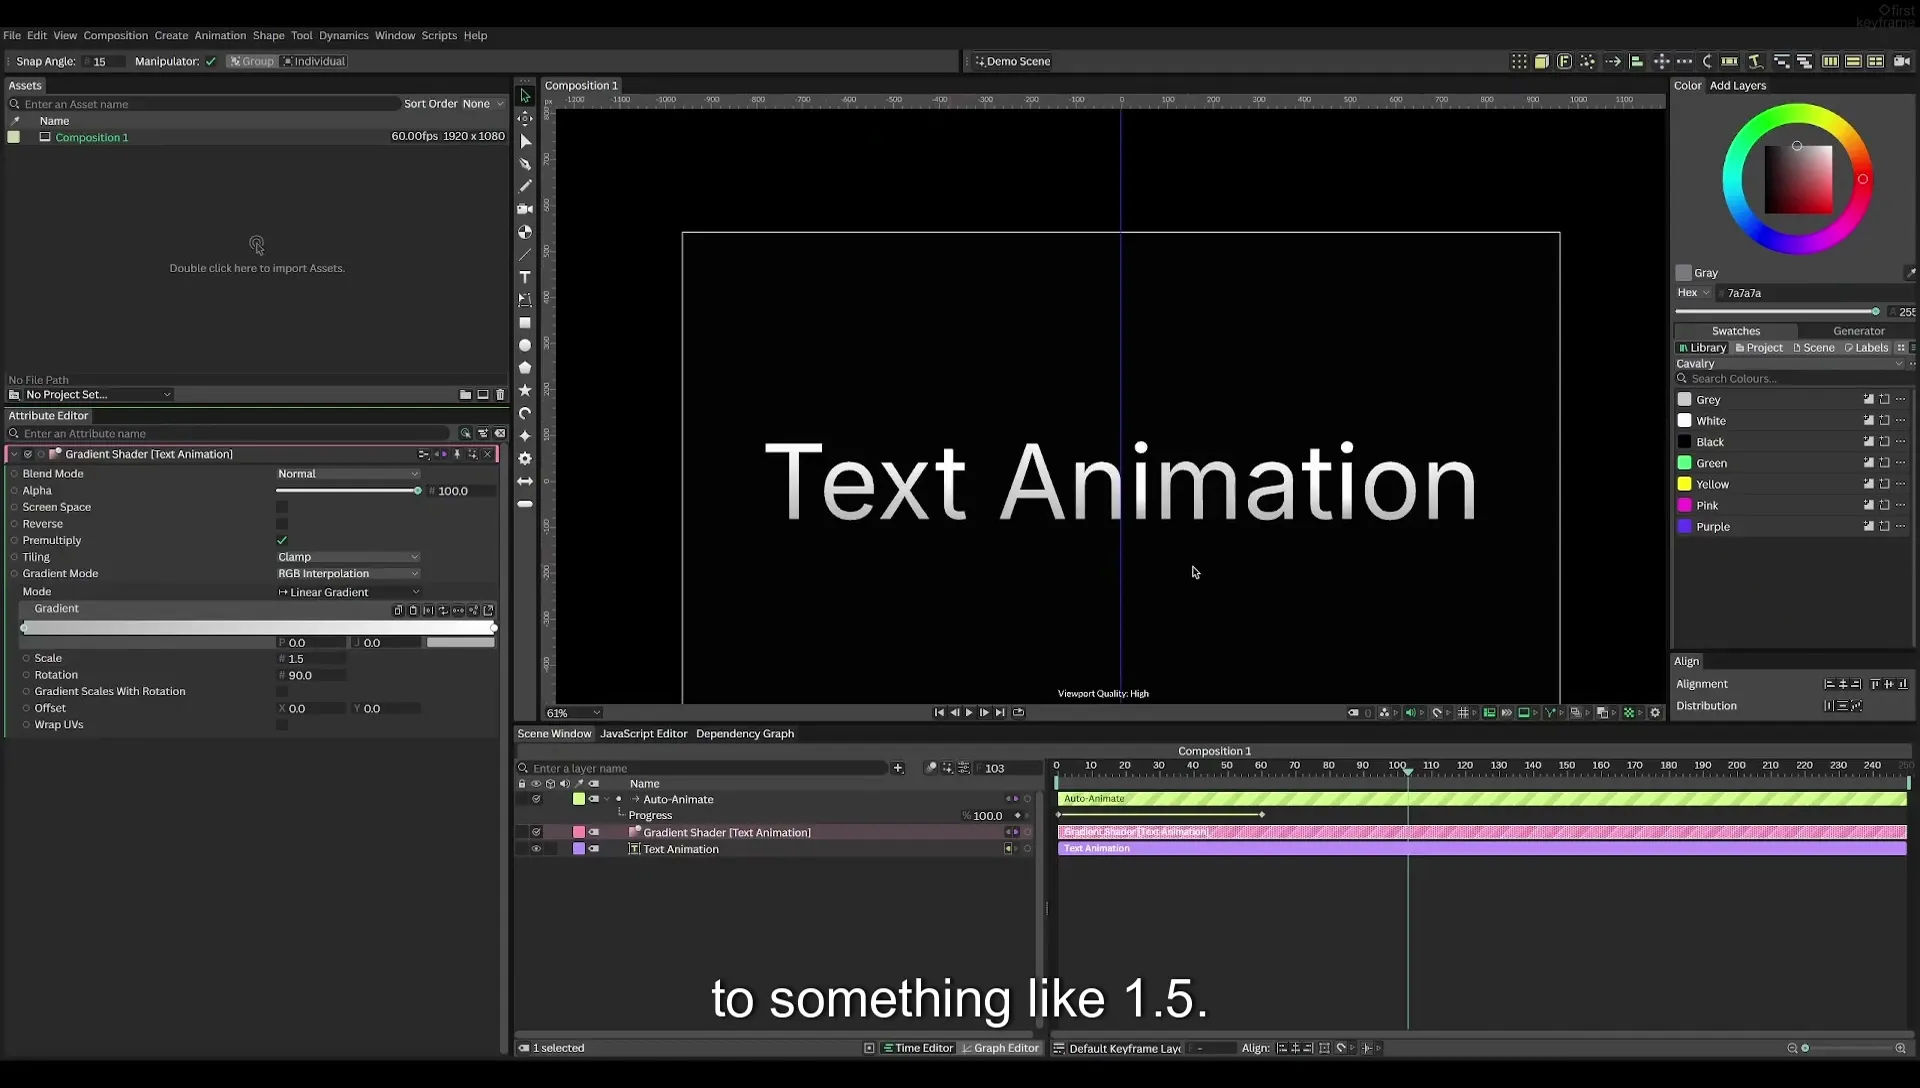Jump to the last frame
Image resolution: width=1920 pixels, height=1088 pixels.
coord(1000,713)
